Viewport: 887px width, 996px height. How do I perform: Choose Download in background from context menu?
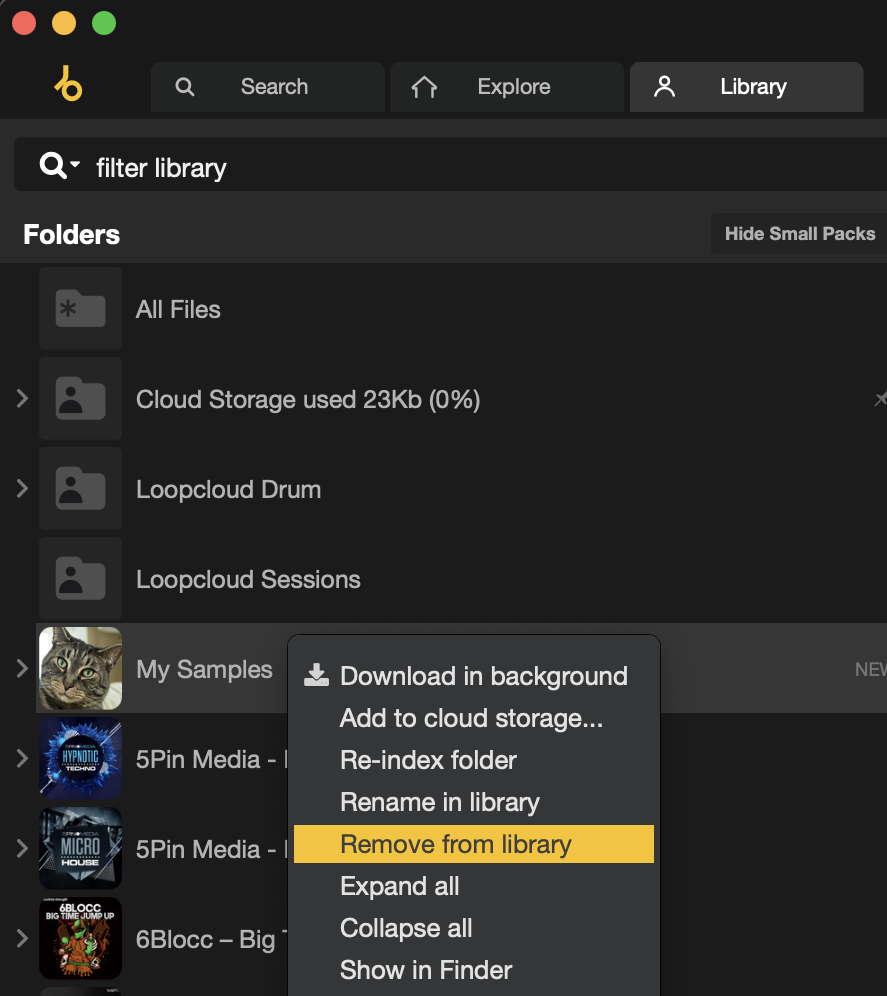click(474, 676)
